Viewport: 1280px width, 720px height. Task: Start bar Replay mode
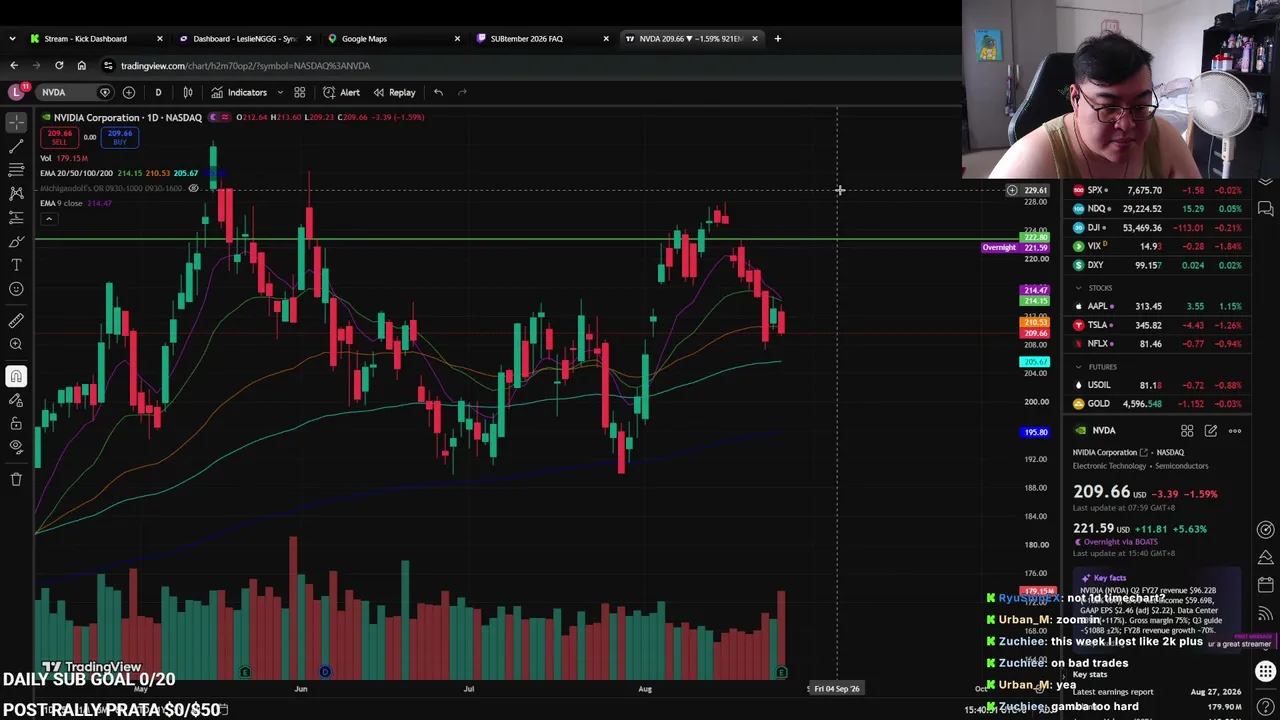[394, 92]
